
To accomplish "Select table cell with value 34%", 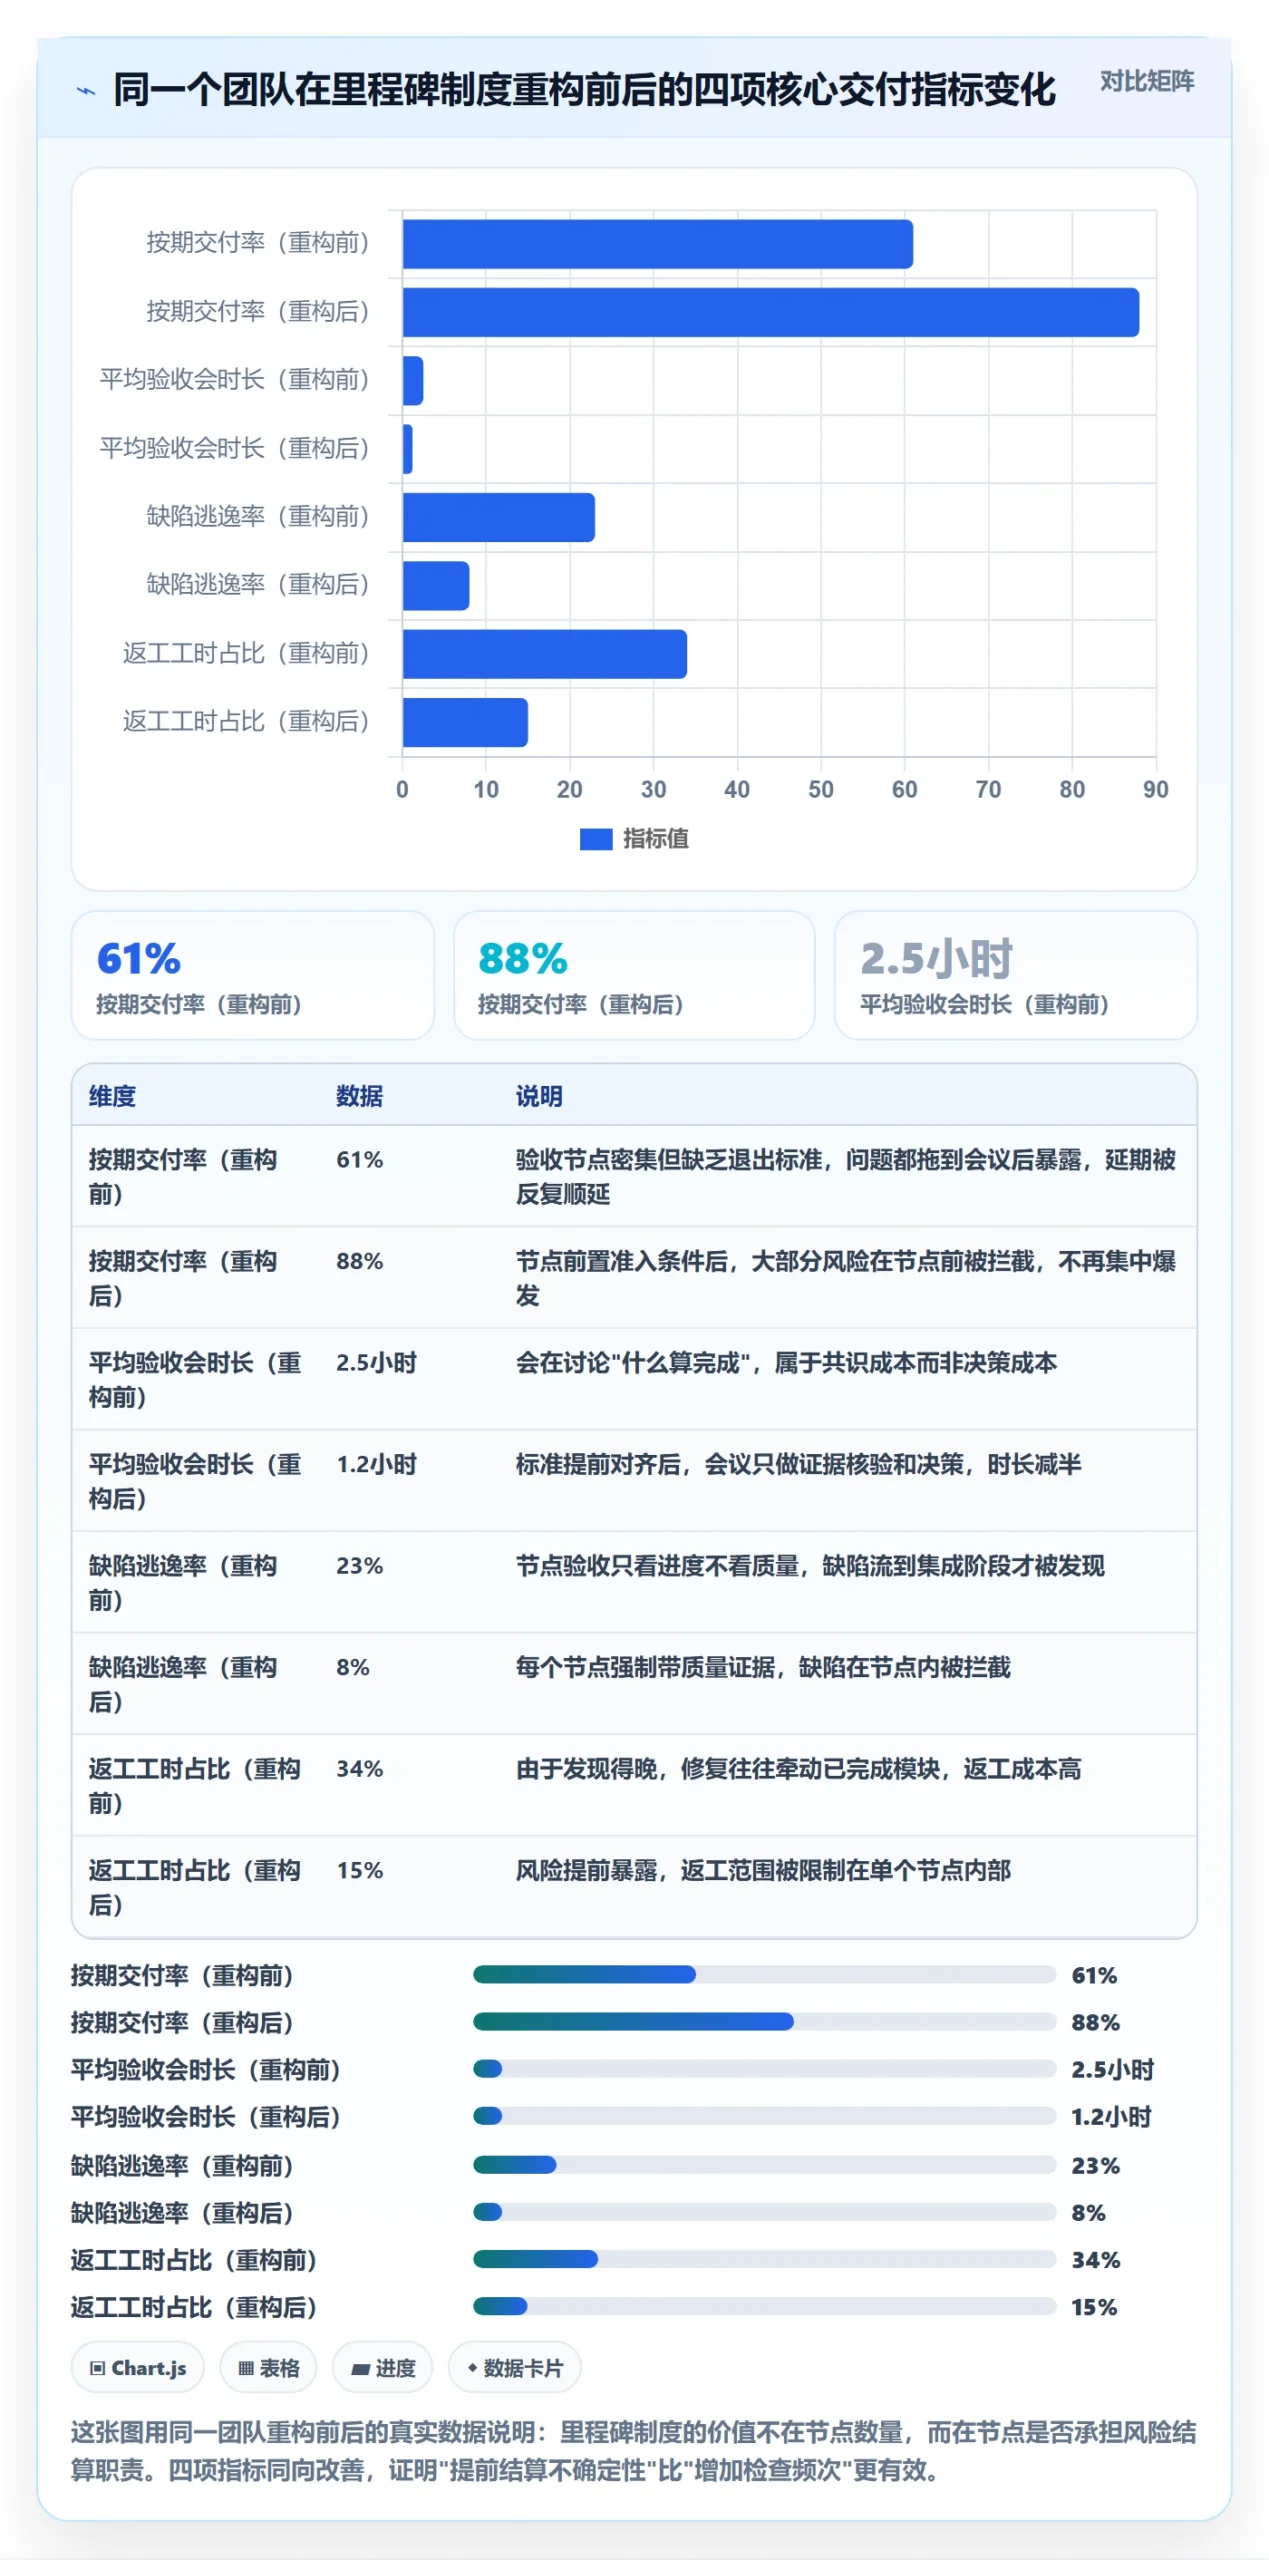I will [x=359, y=1769].
